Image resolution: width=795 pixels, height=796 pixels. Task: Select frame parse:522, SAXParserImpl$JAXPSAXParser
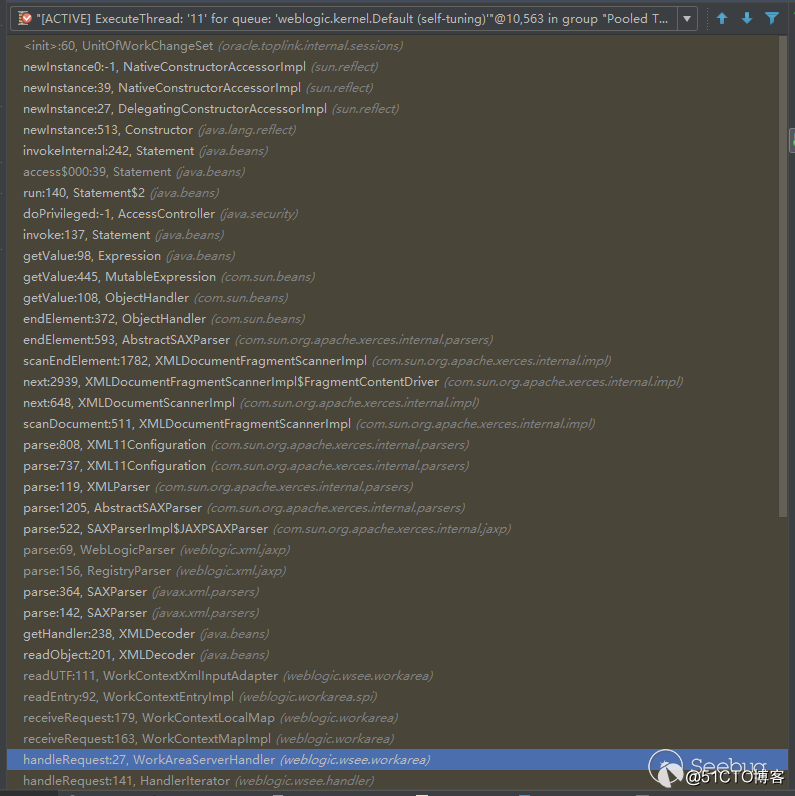397,529
